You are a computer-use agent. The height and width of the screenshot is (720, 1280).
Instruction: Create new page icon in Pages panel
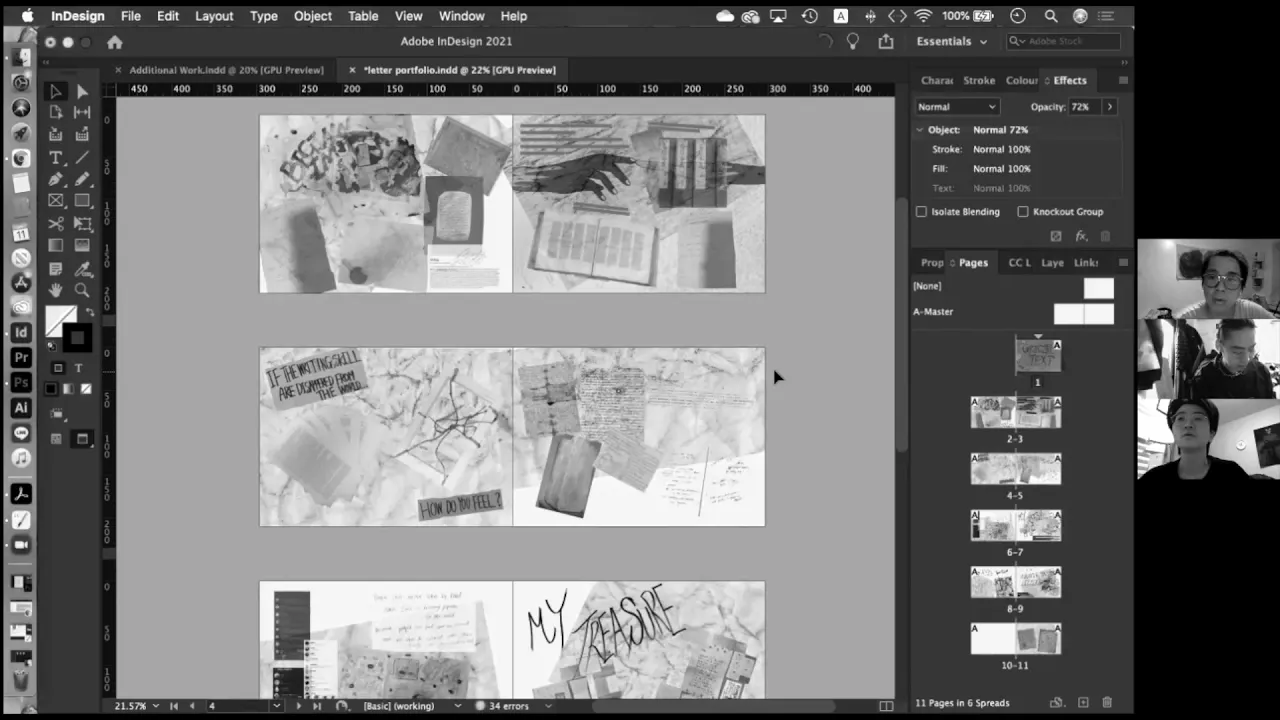1083,703
